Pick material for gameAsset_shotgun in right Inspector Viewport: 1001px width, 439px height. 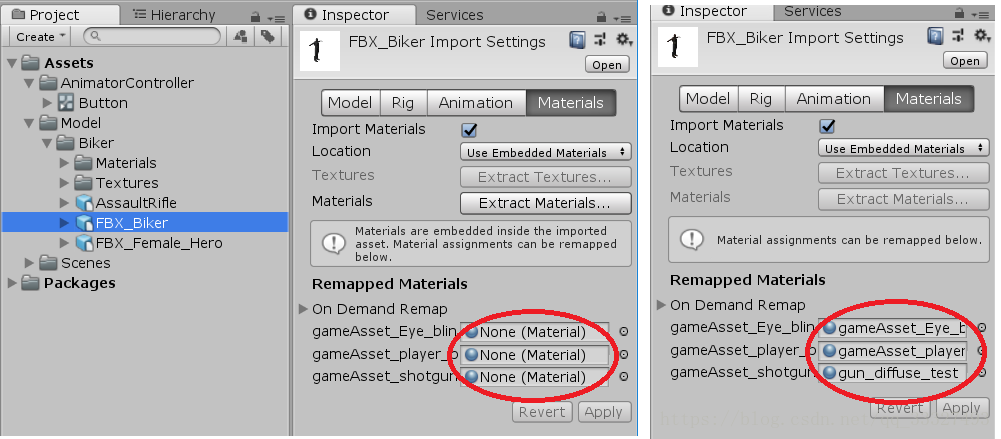(982, 373)
